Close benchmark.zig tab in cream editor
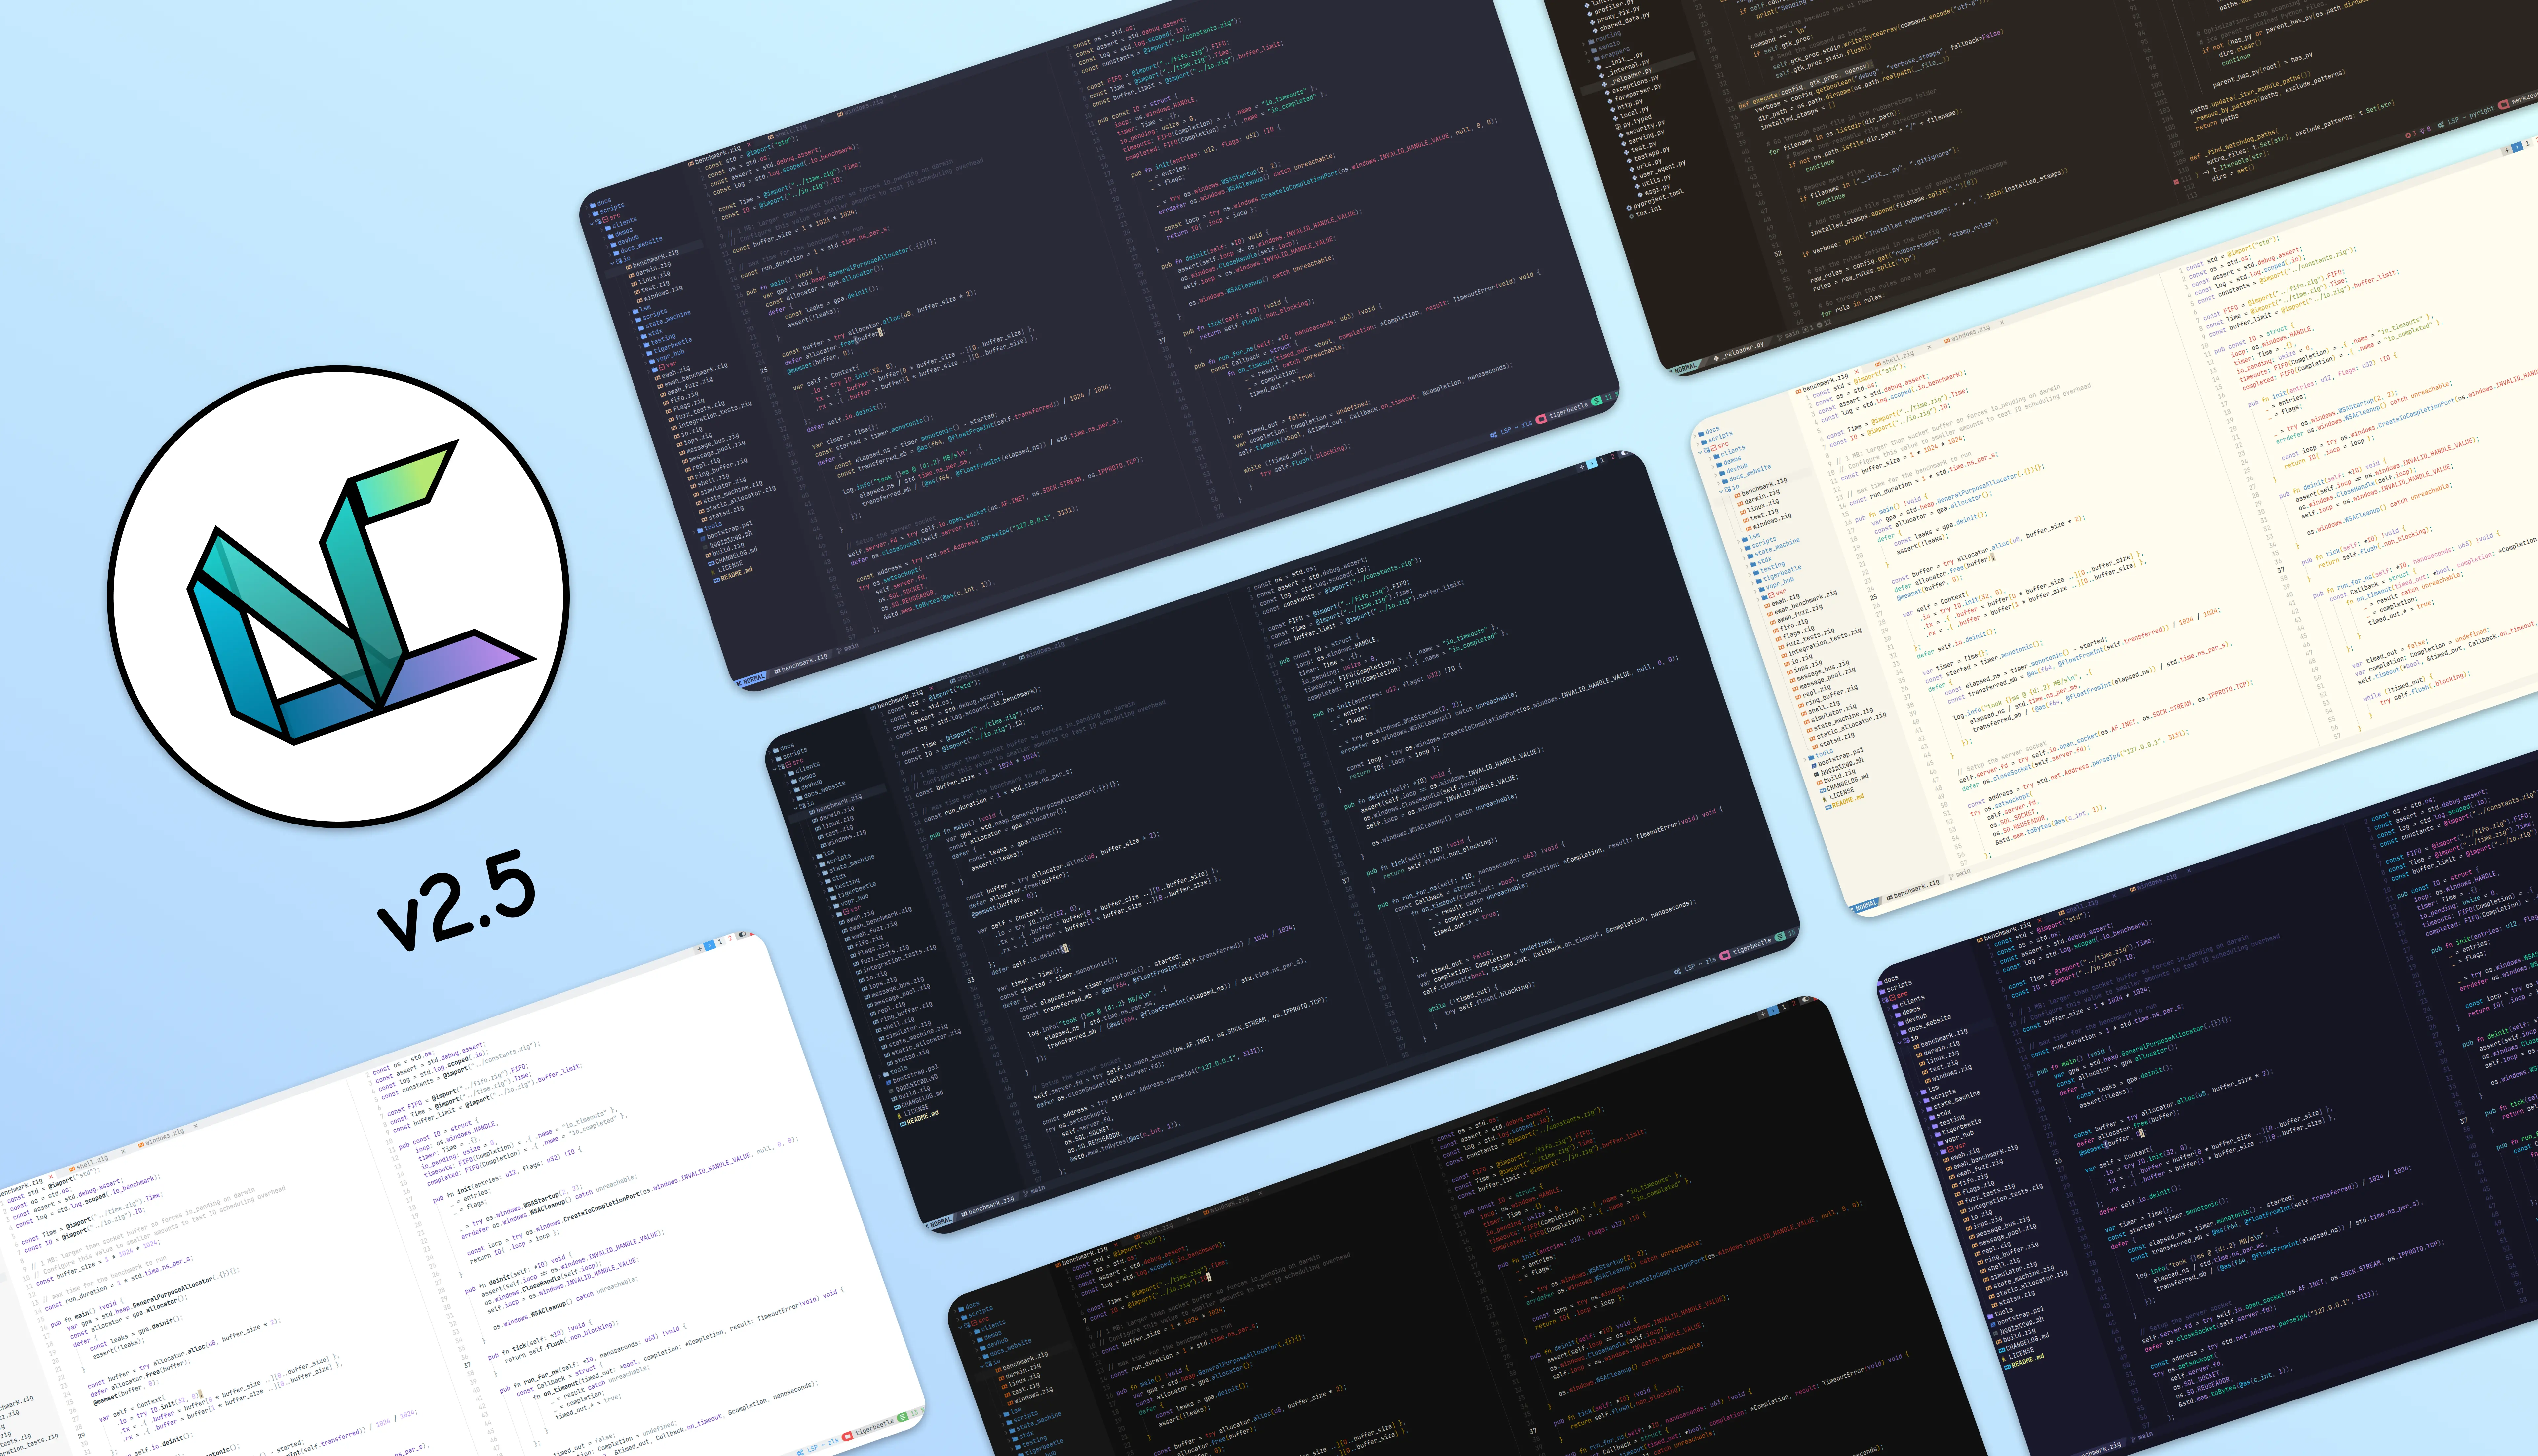Viewport: 2538px width, 1456px height. point(1857,372)
